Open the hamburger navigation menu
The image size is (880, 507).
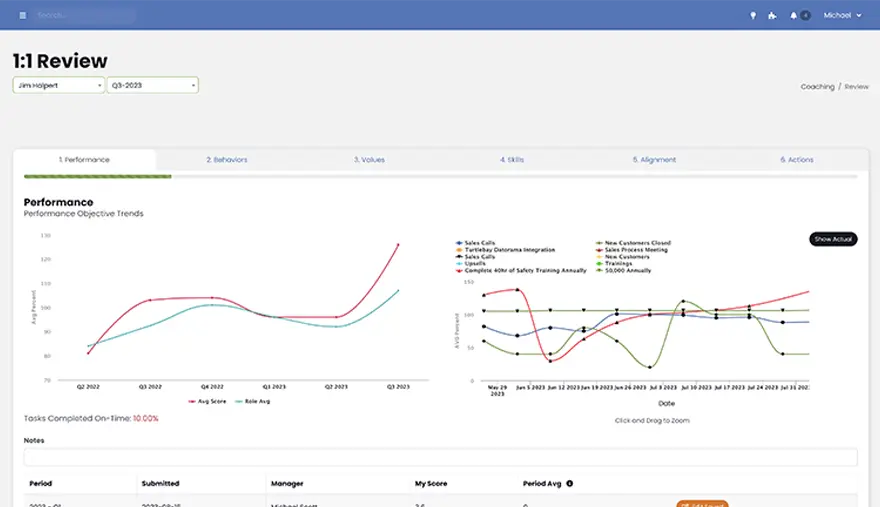tap(23, 16)
